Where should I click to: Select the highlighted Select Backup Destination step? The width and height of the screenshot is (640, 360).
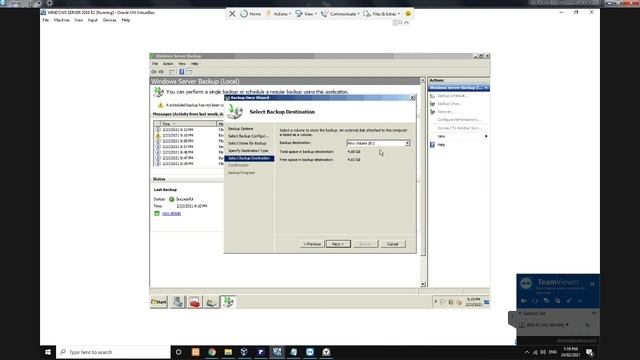coord(249,158)
